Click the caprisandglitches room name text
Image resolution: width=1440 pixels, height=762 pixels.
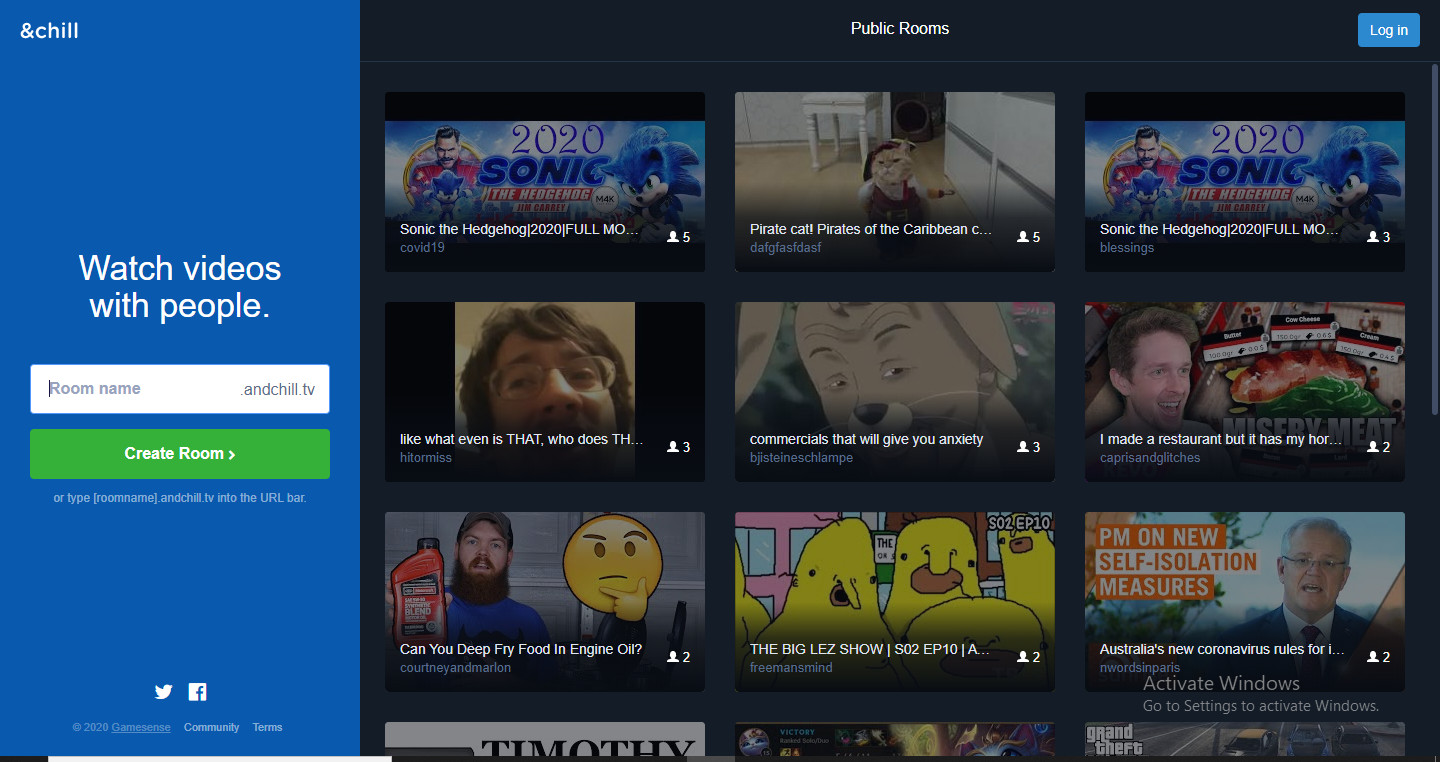coord(1150,458)
